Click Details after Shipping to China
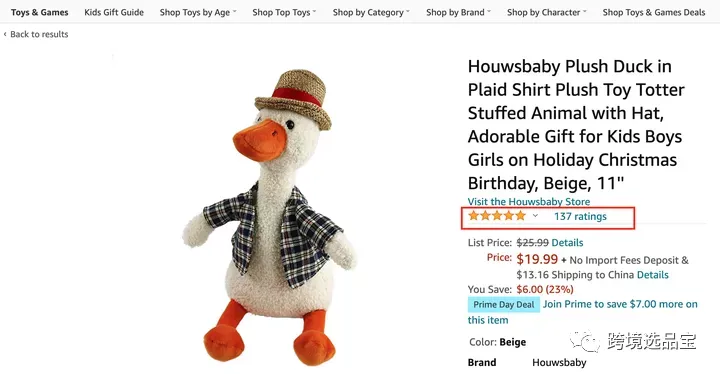Viewport: 720px width, 374px height. 652,275
